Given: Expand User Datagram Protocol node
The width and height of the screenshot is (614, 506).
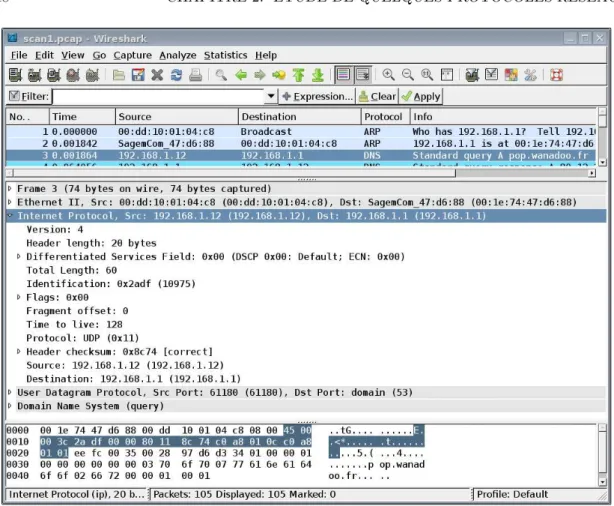Looking at the screenshot, I should pos(10,392).
